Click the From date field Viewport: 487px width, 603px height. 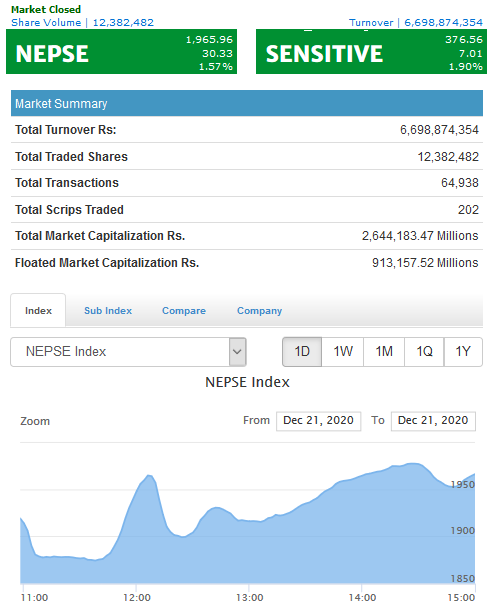click(319, 421)
